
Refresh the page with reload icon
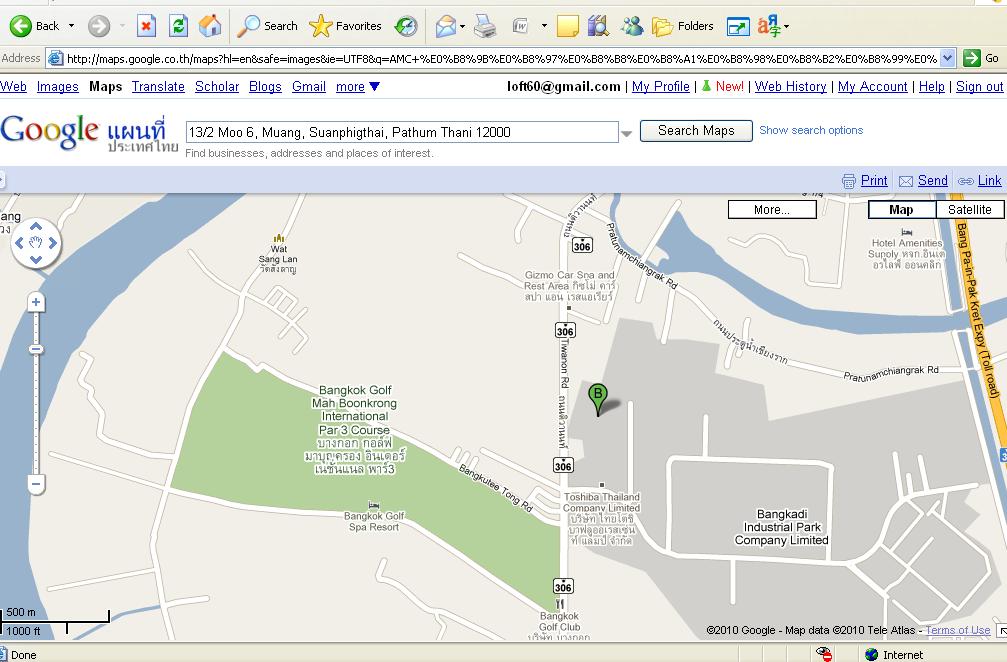[x=178, y=26]
